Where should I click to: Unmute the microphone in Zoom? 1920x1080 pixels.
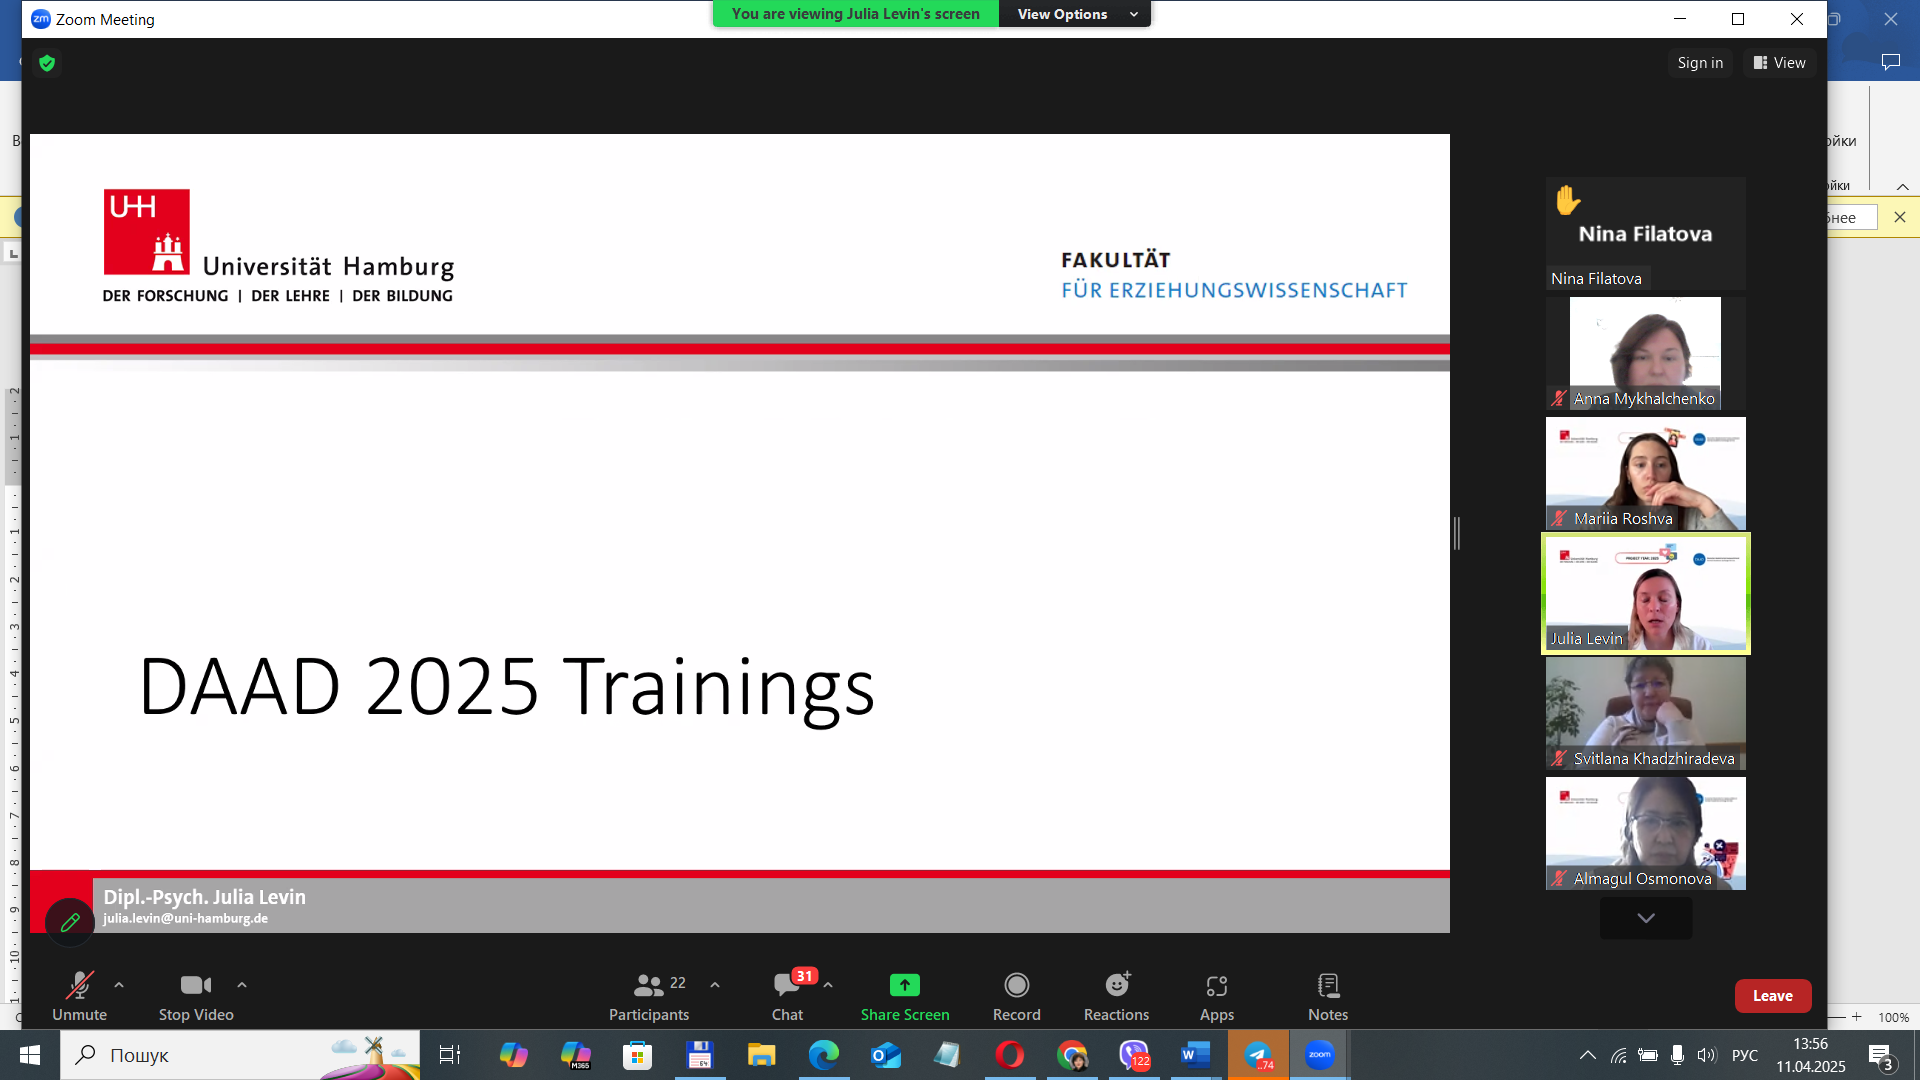pos(79,996)
